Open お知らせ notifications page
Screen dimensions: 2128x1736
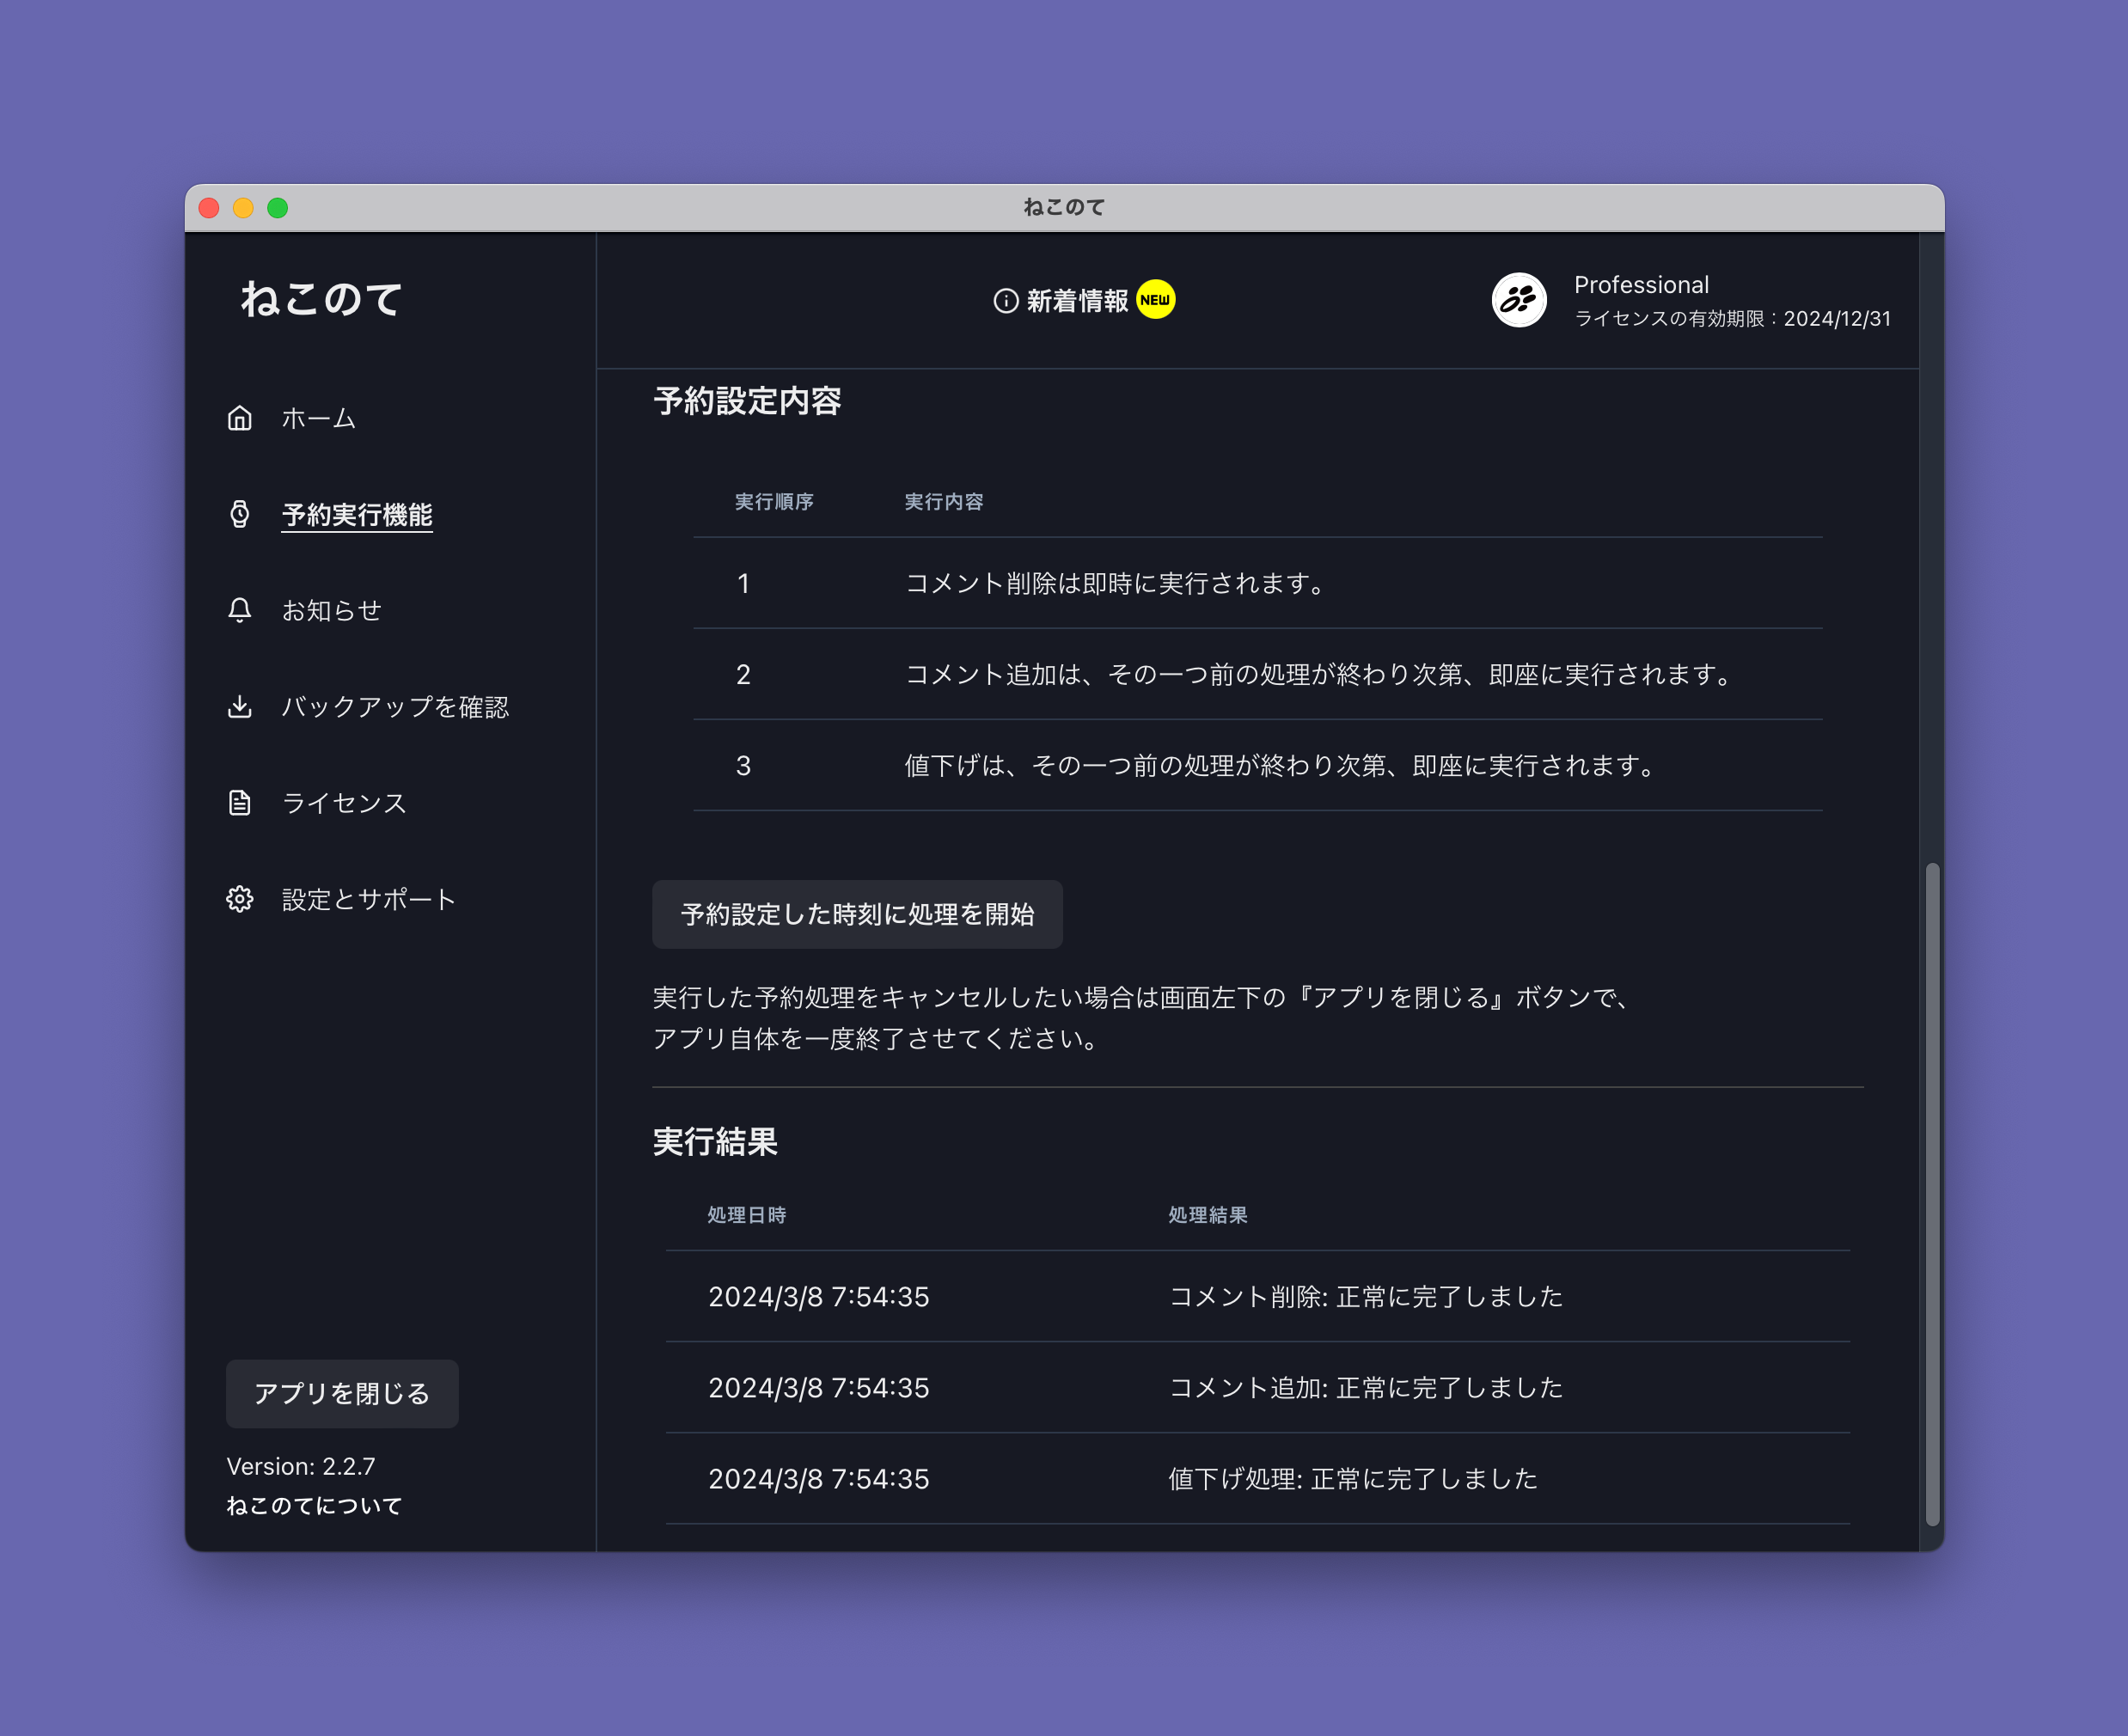click(x=332, y=610)
